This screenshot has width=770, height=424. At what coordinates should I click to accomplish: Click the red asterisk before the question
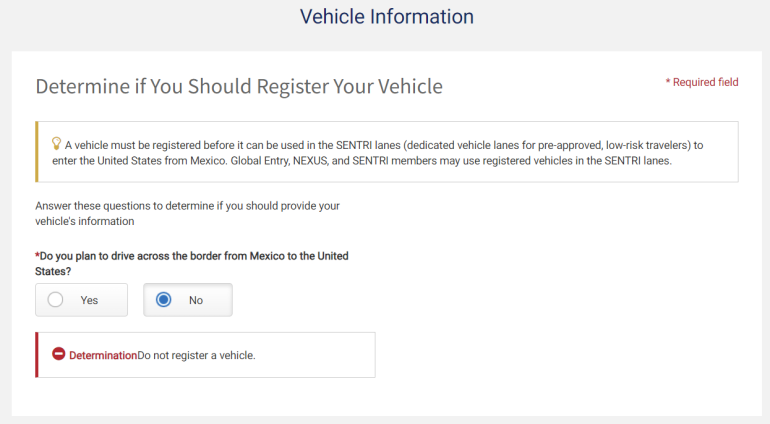(37, 256)
